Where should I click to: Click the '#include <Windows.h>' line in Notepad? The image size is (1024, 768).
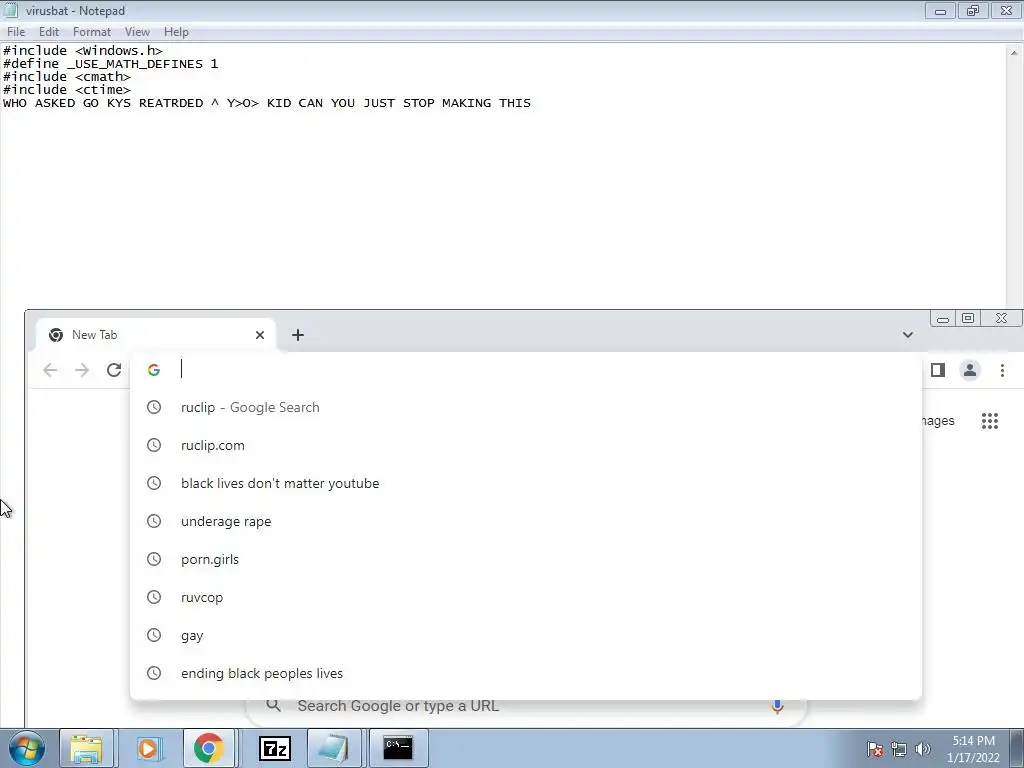[x=83, y=51]
